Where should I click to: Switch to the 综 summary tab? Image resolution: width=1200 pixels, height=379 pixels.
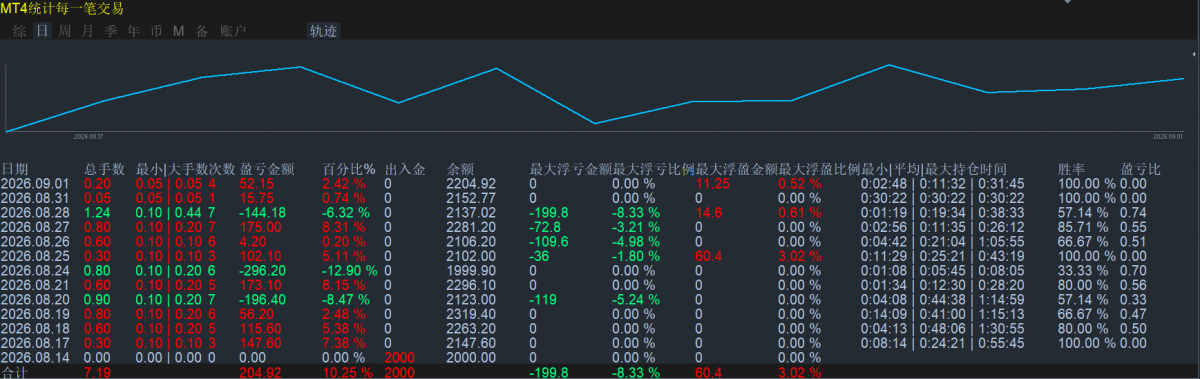tap(20, 31)
